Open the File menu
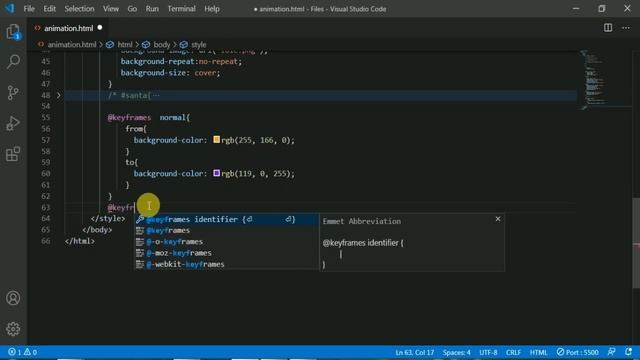The height and width of the screenshot is (360, 640). pos(29,9)
